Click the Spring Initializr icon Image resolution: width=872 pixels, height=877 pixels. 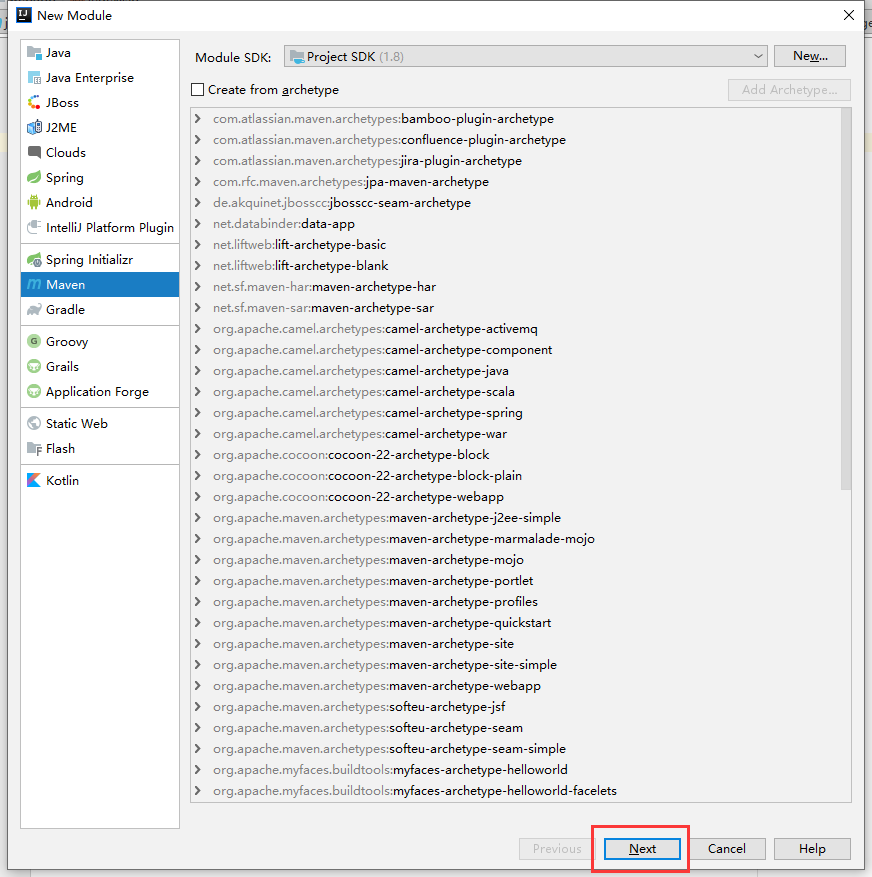coord(35,260)
